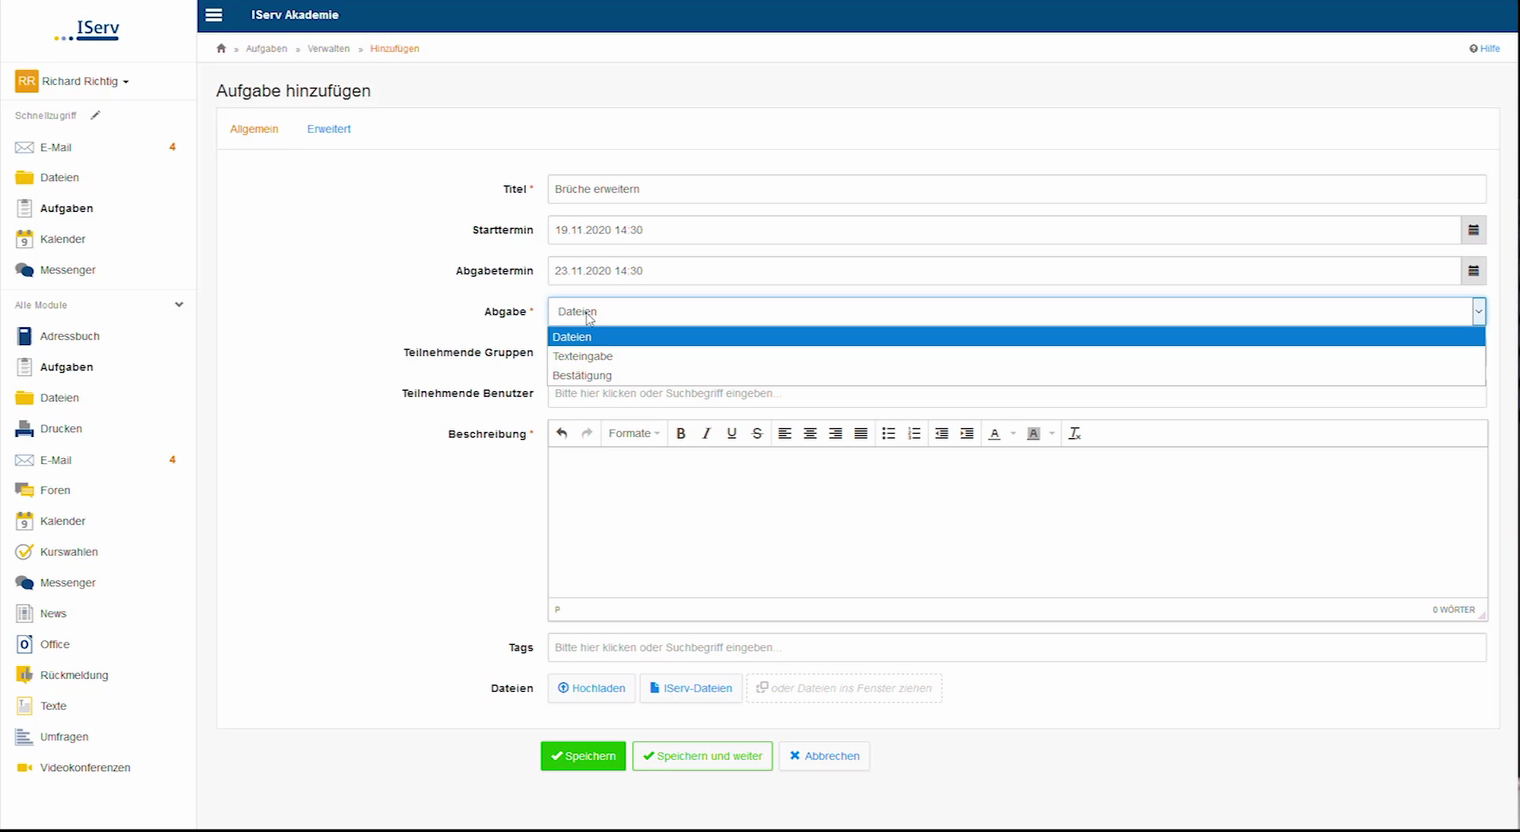Image resolution: width=1520 pixels, height=832 pixels.
Task: Open the Abgabetermin calendar picker icon
Action: point(1473,271)
